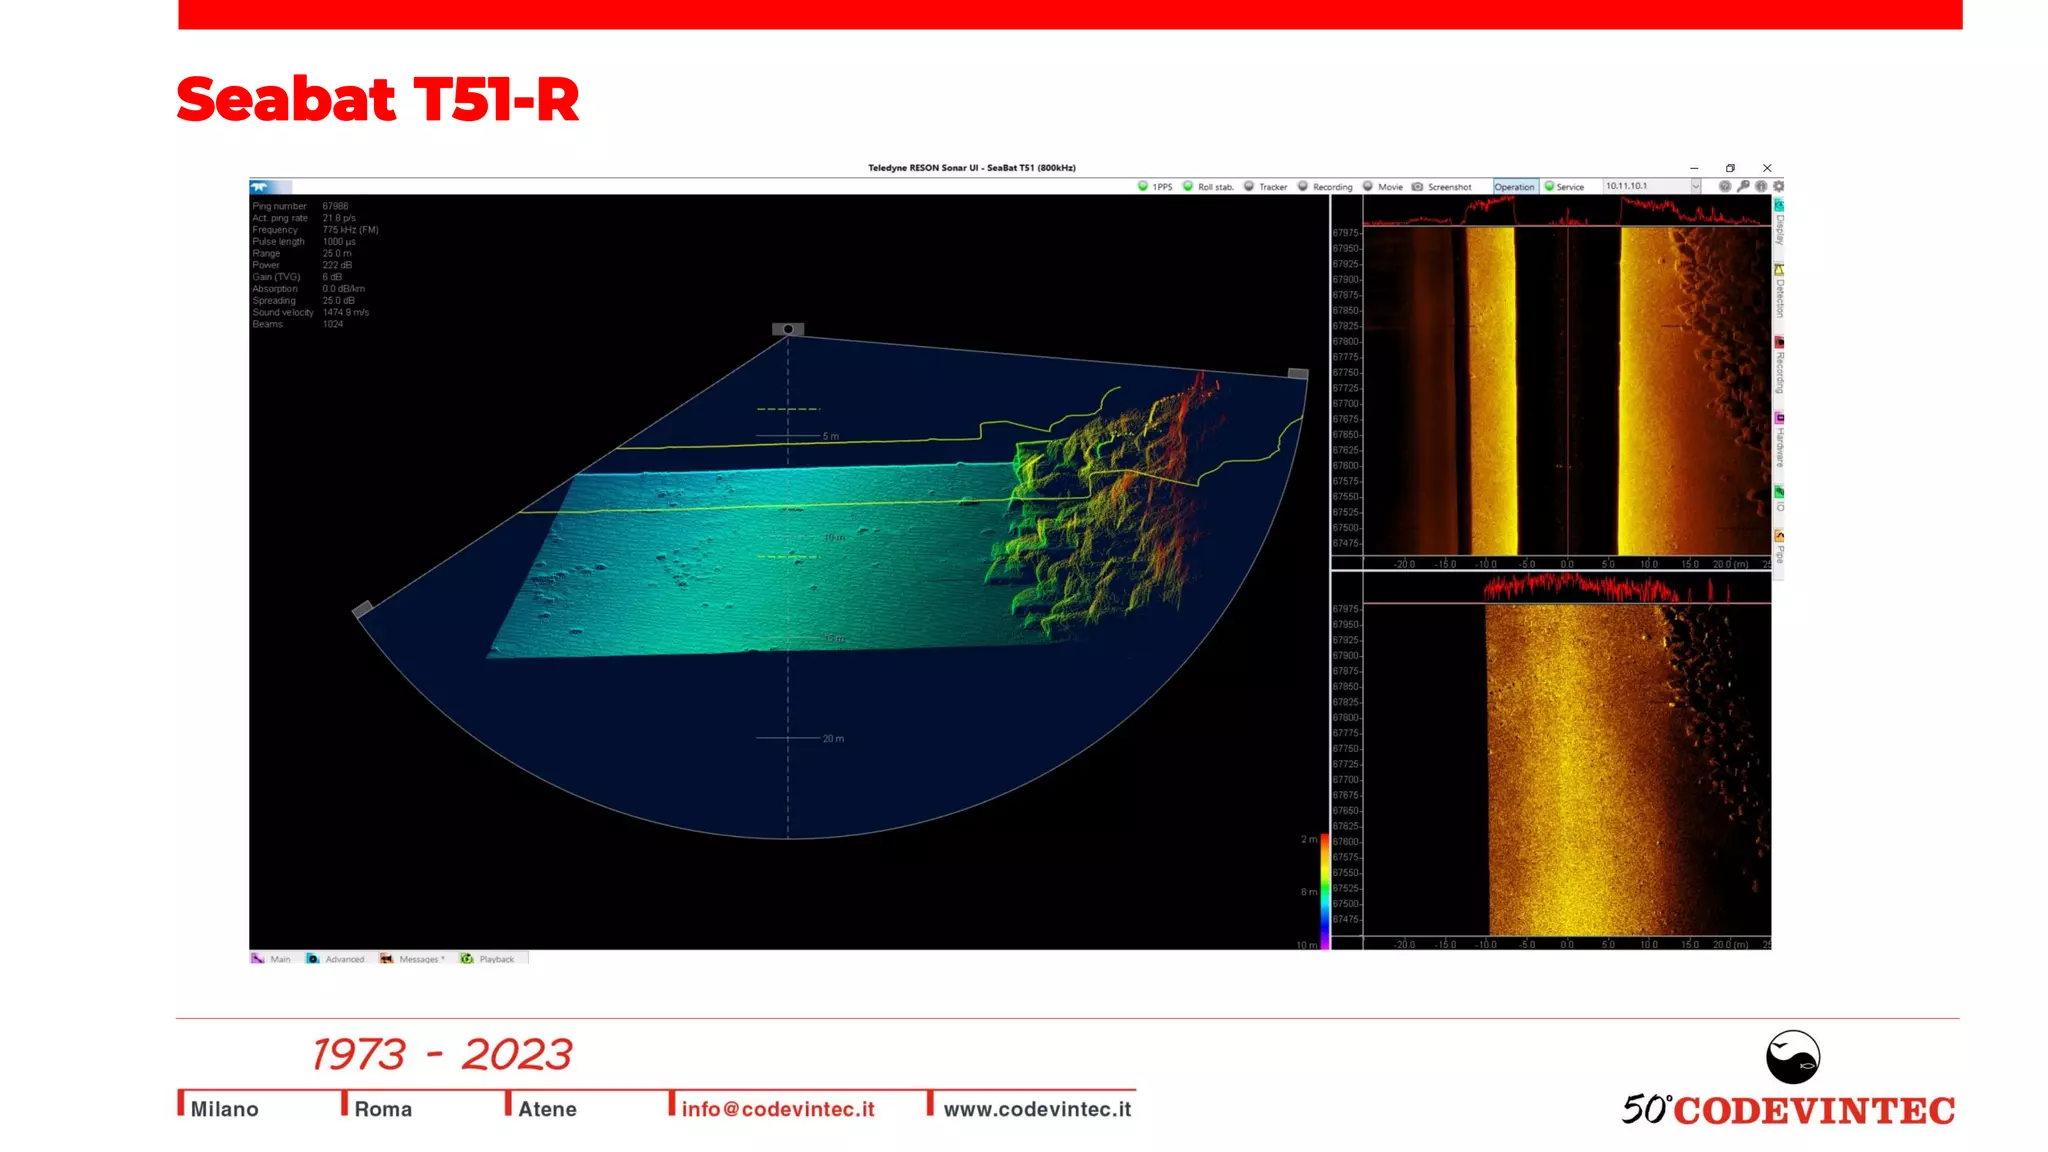Click the Sound velocity value 1474.9 m/s
This screenshot has width=2048, height=1152.
345,313
